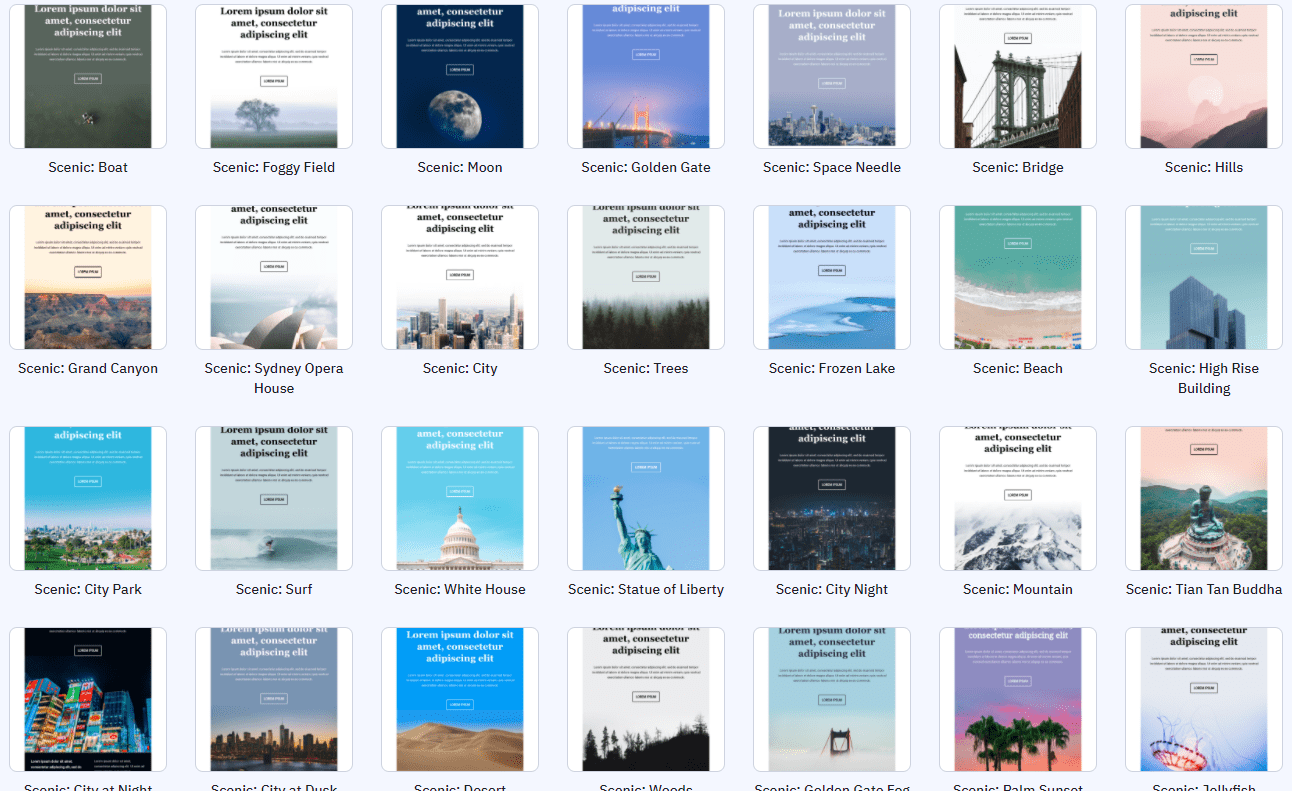Click the "Scenic: High Rise Building" caption
The height and width of the screenshot is (791, 1292).
1204,378
